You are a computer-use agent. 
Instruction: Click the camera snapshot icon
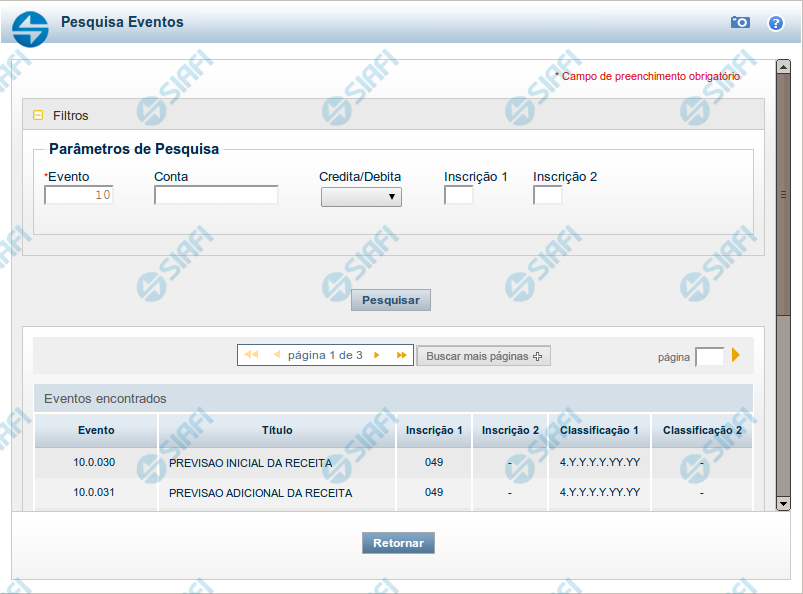pyautogui.click(x=740, y=22)
